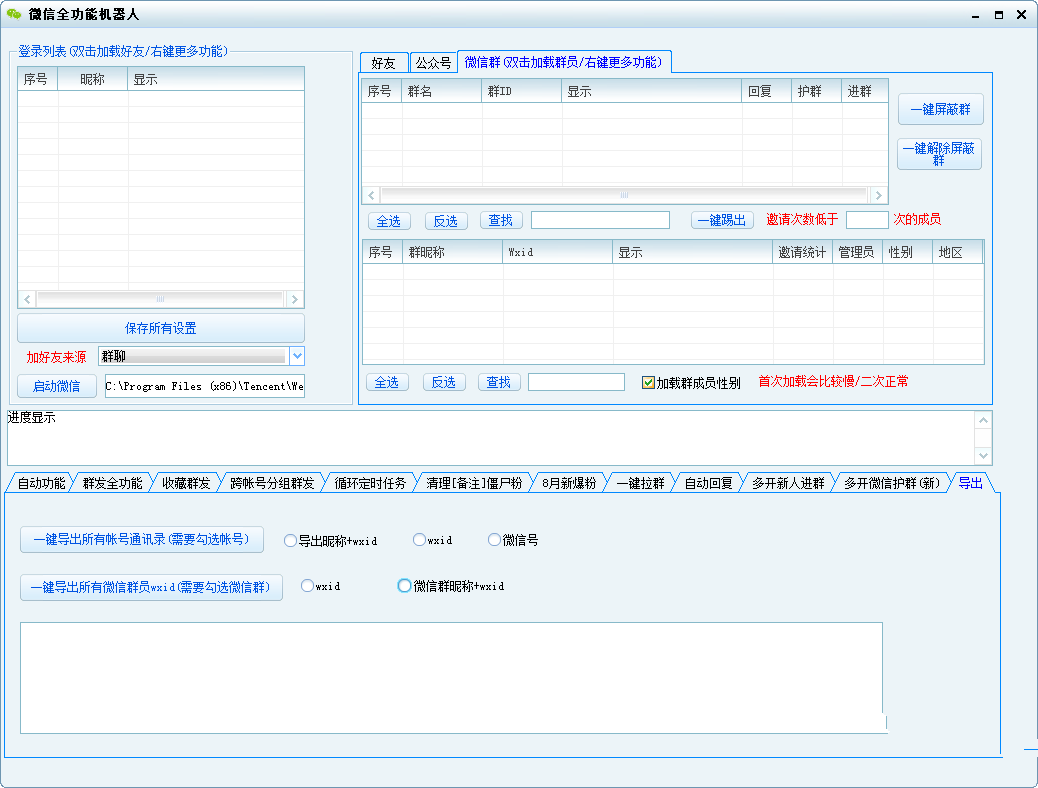Click the 进度显示 log text area
The height and width of the screenshot is (788, 1038).
[491, 438]
